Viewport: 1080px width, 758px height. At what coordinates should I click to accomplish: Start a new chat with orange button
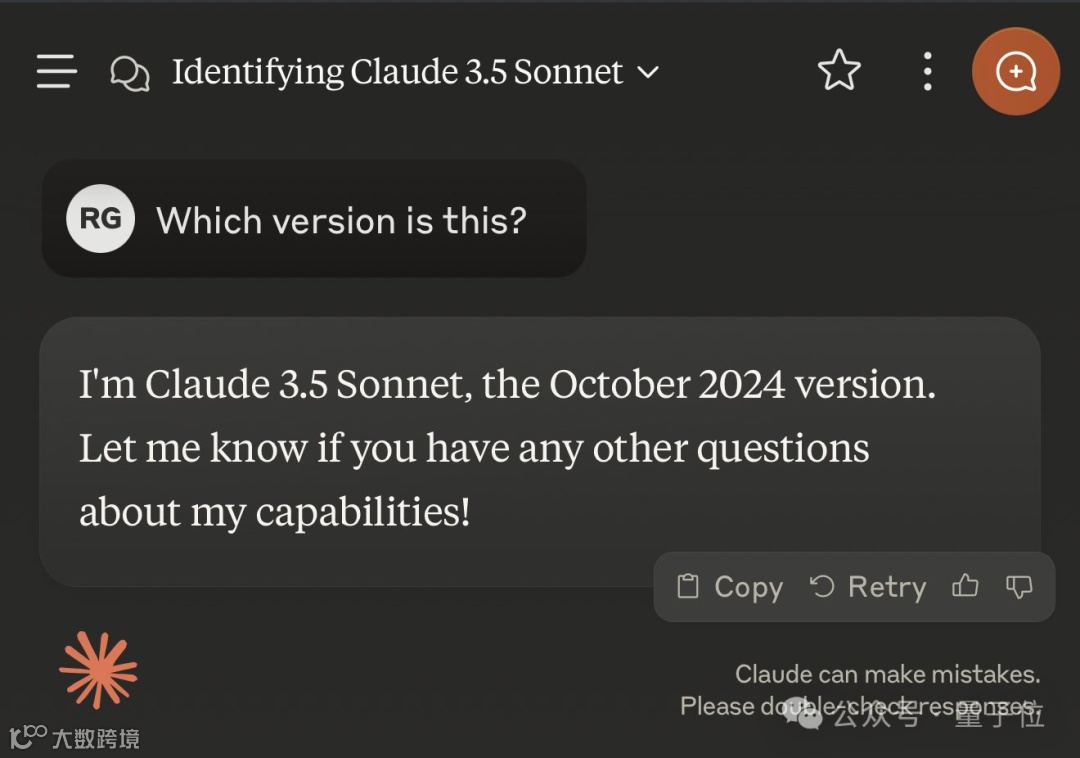pyautogui.click(x=1015, y=72)
